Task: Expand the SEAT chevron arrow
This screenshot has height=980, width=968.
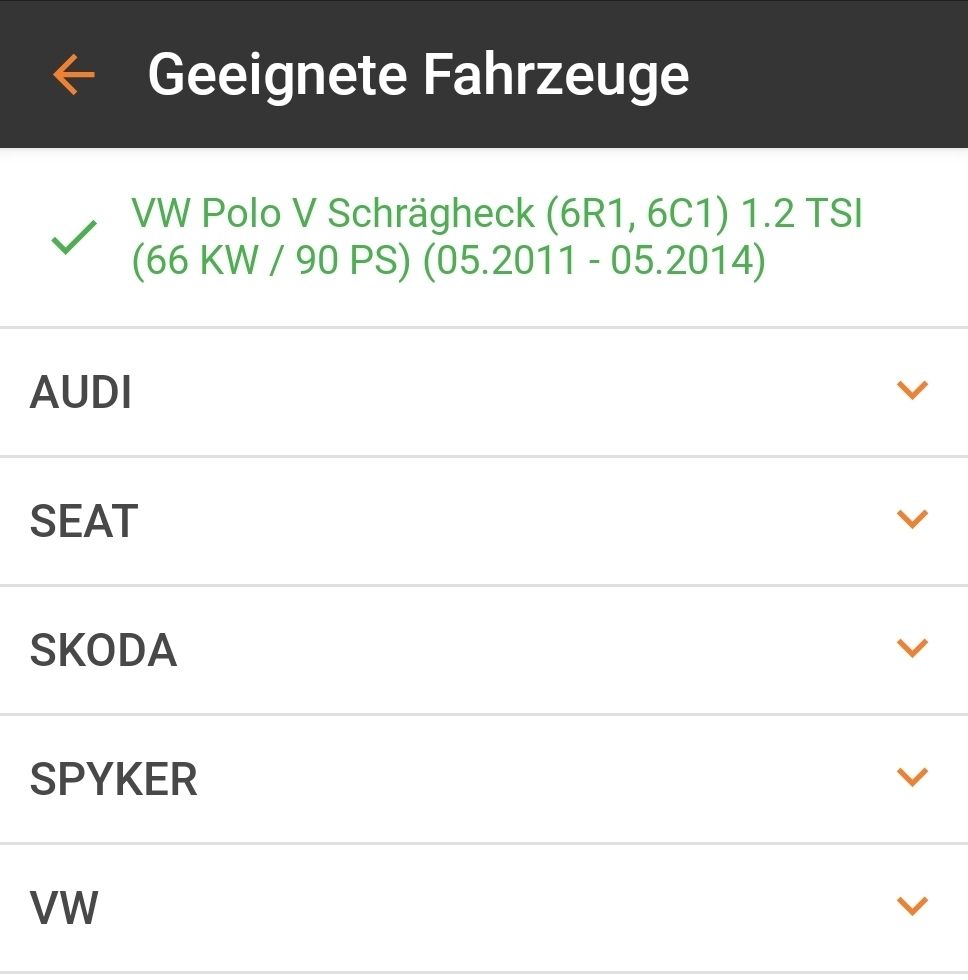Action: (x=912, y=519)
